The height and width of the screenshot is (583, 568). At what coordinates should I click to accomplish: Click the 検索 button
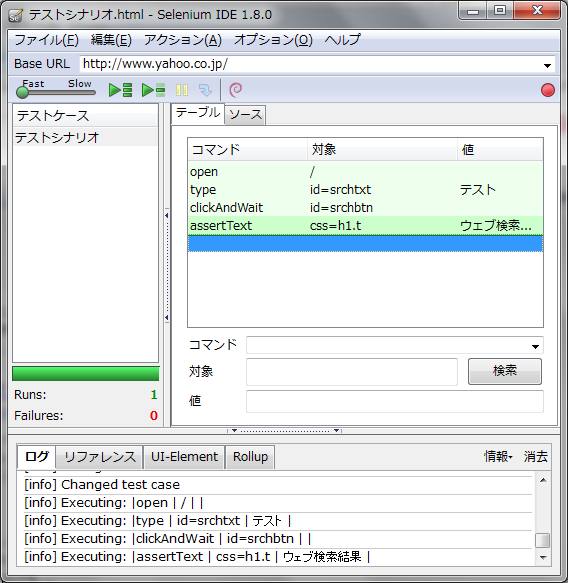coord(505,371)
